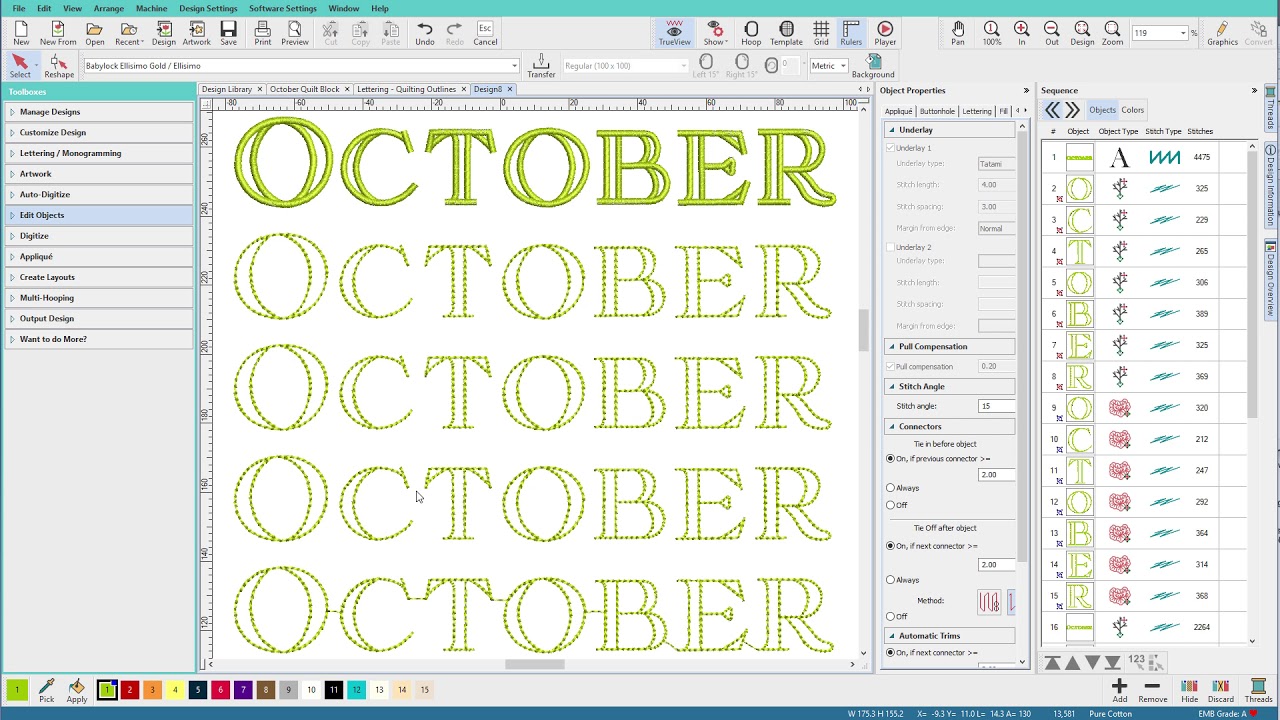1280x720 pixels.
Task: Open the Design Settings menu
Action: [208, 8]
